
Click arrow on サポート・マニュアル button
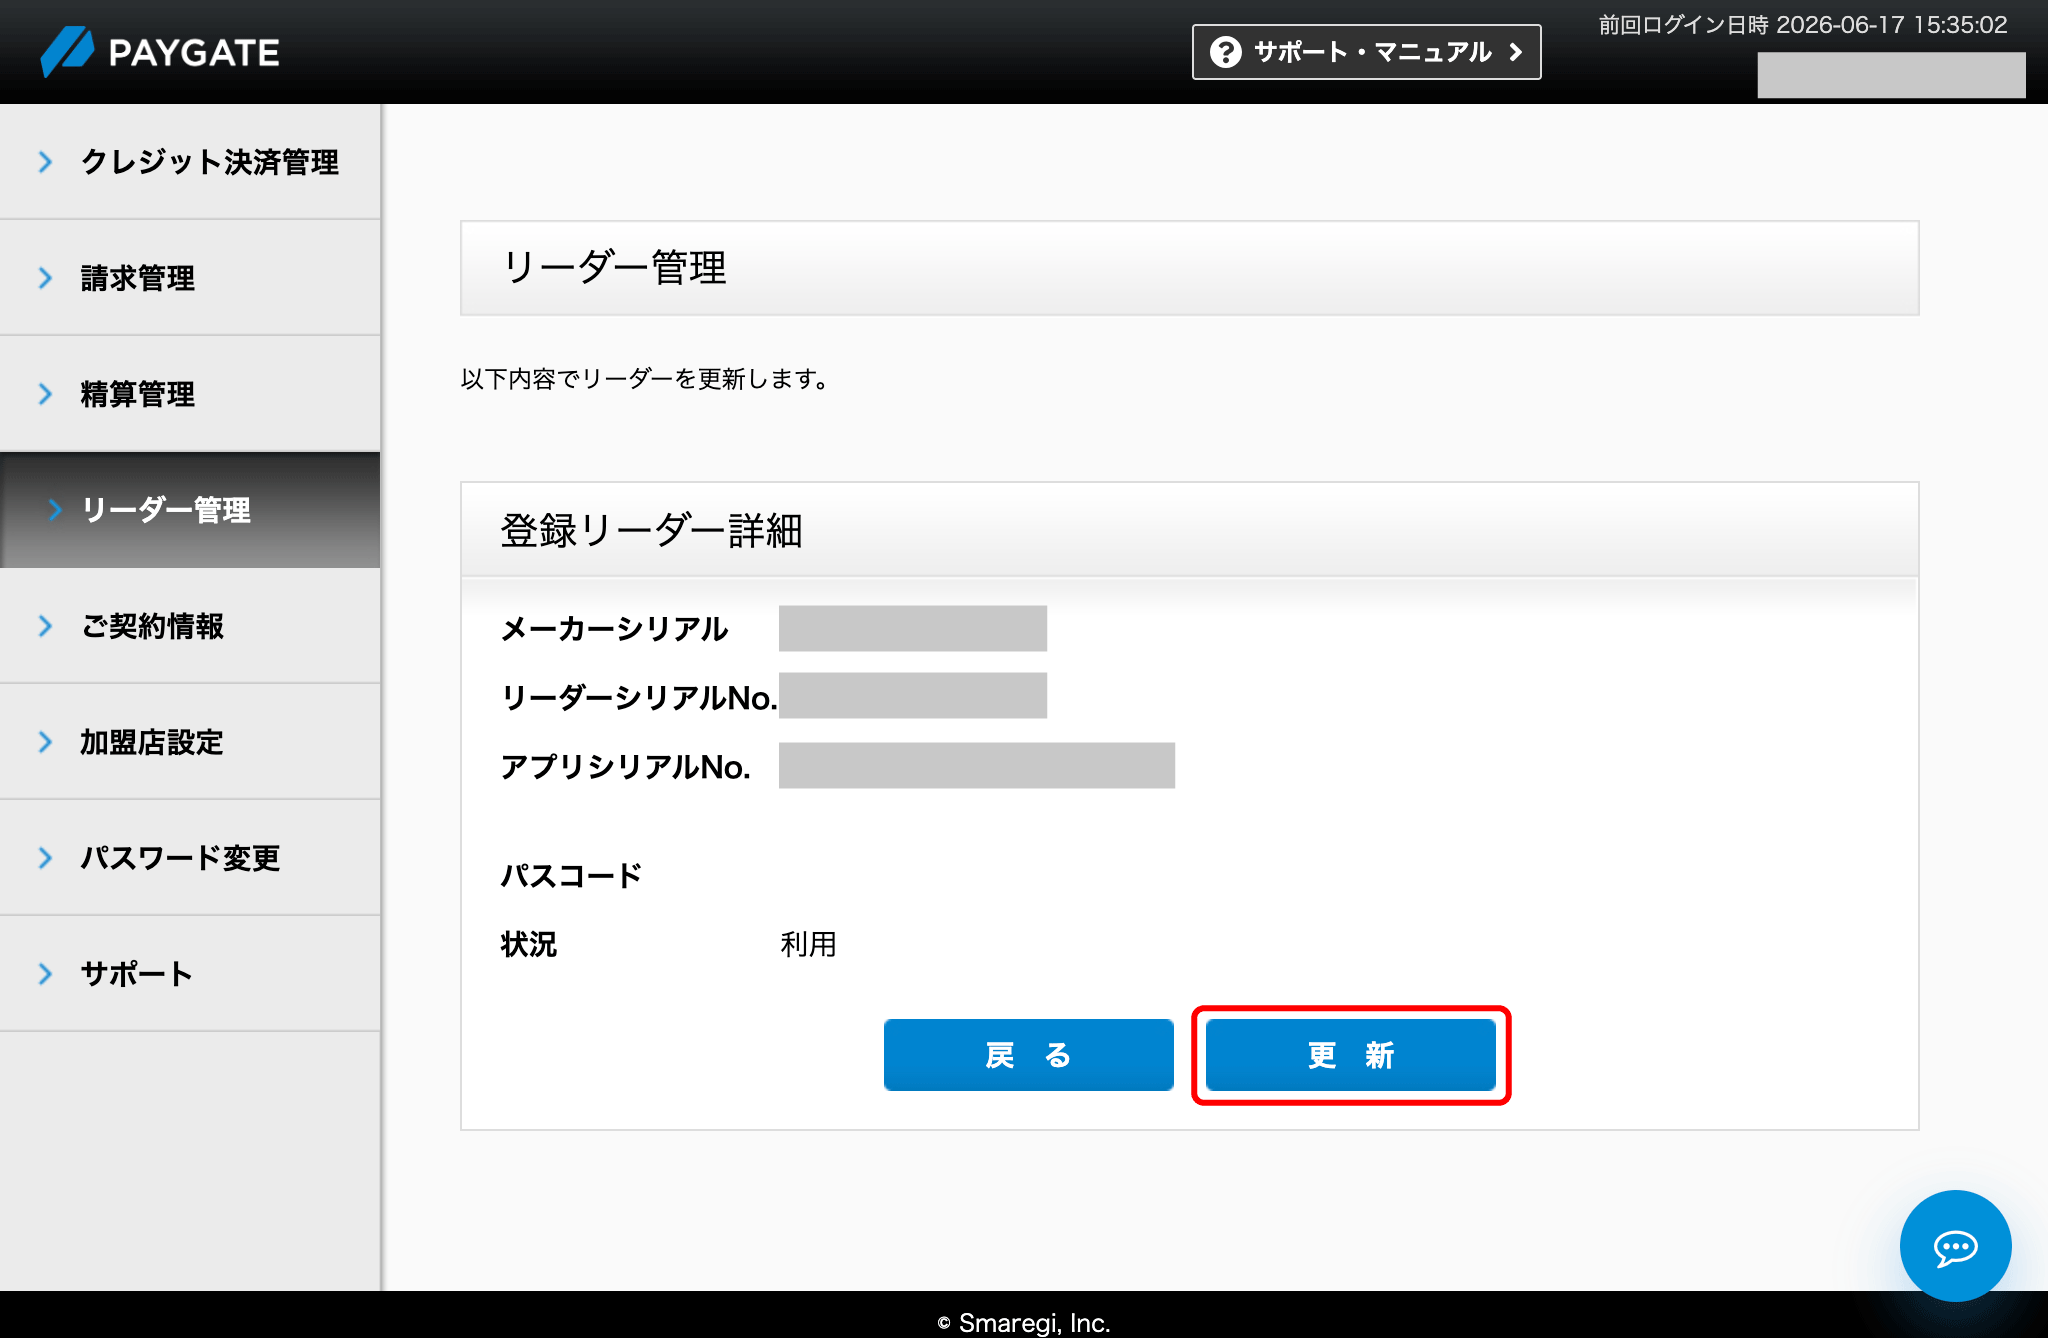click(x=1516, y=52)
